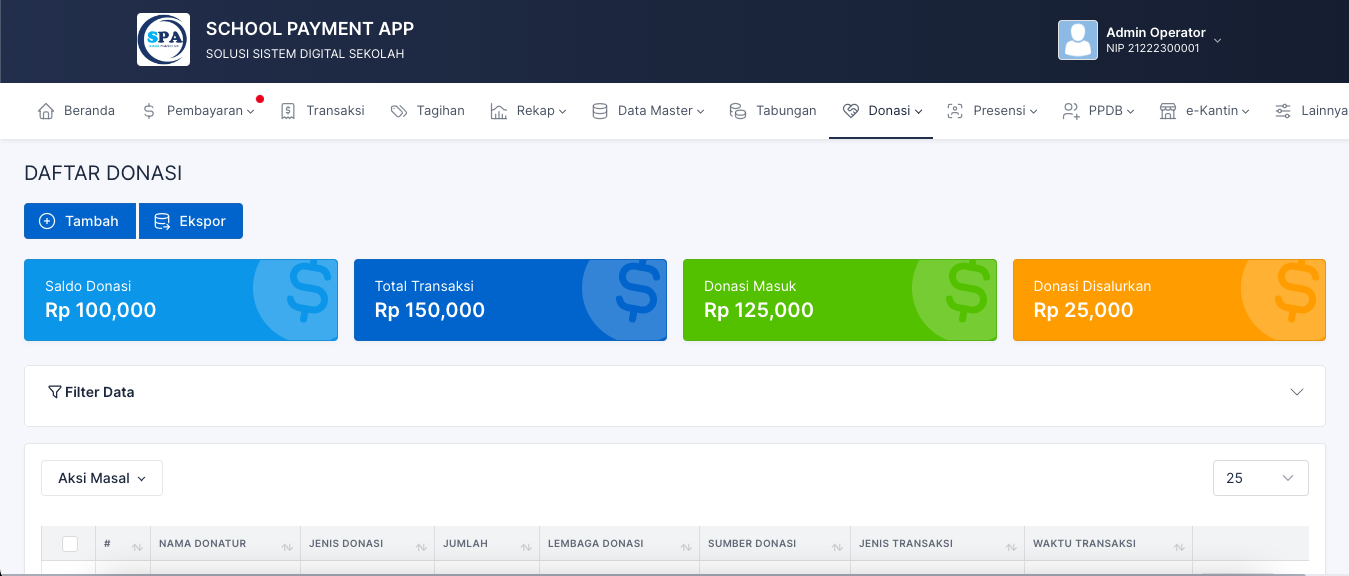Open the rows-per-page dropdown showing 25
The height and width of the screenshot is (576, 1349).
click(x=1260, y=478)
